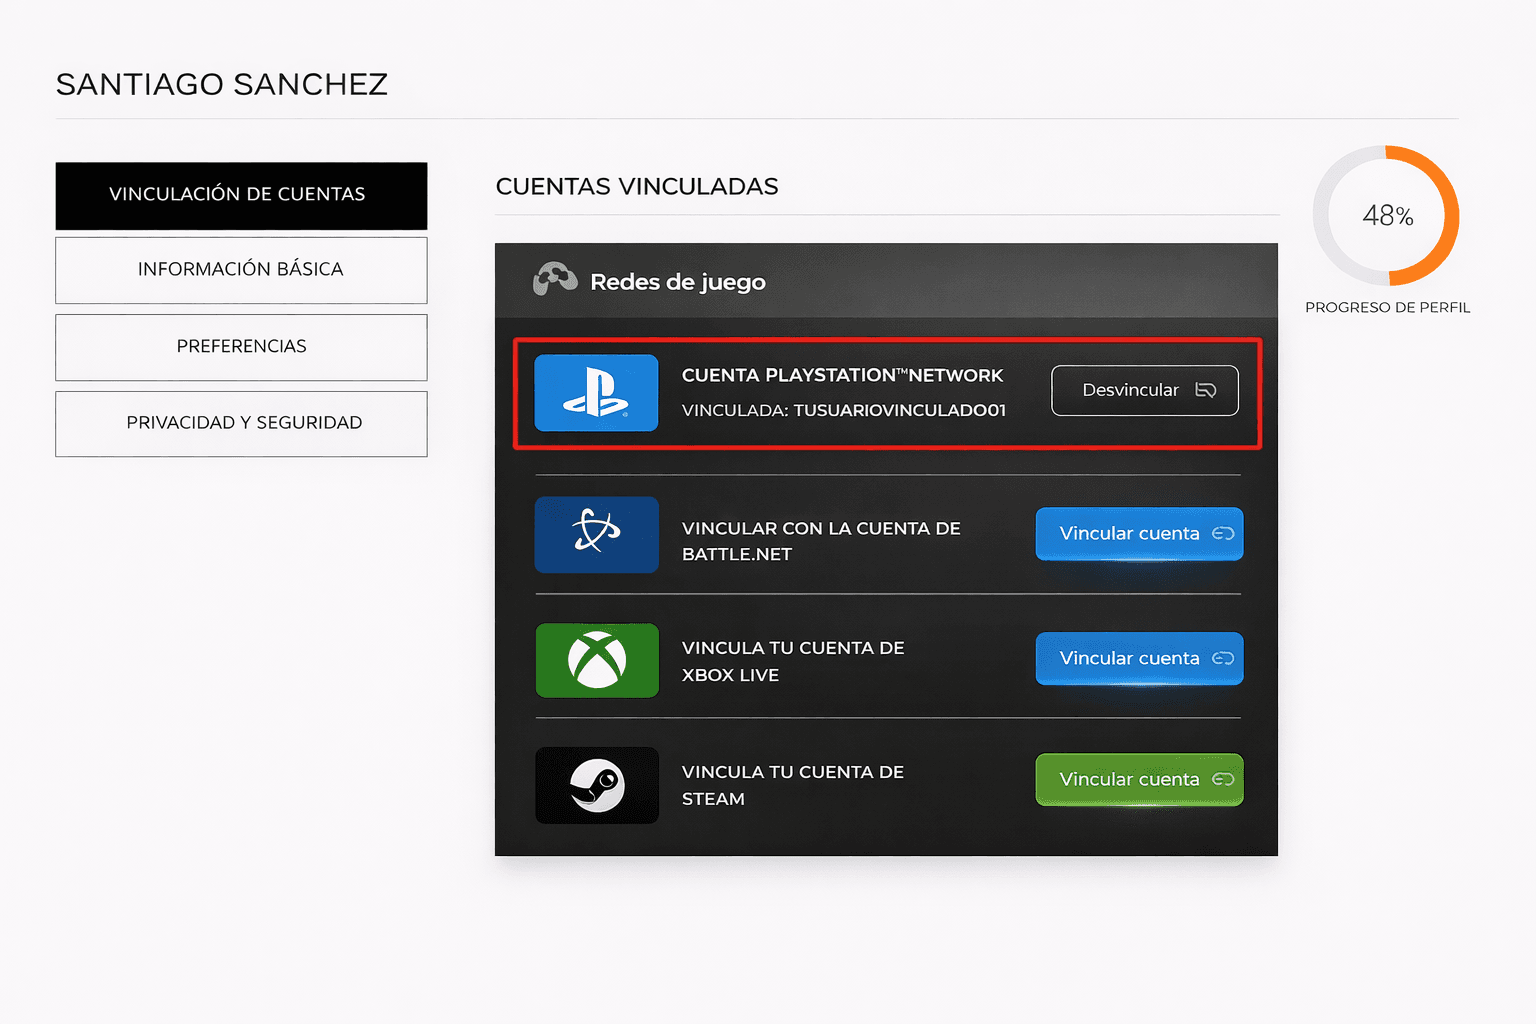The image size is (1536, 1024).
Task: Click Progreso de perfil label
Action: [1388, 308]
